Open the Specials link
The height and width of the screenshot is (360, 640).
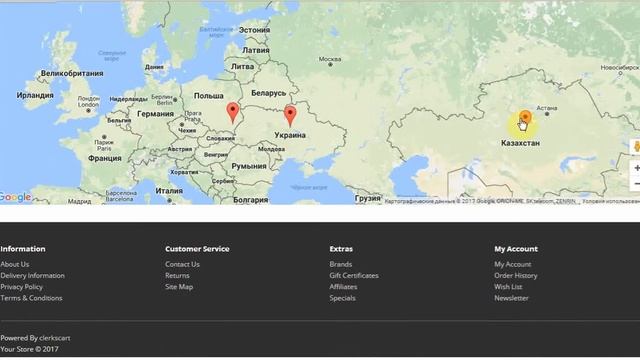tap(342, 298)
